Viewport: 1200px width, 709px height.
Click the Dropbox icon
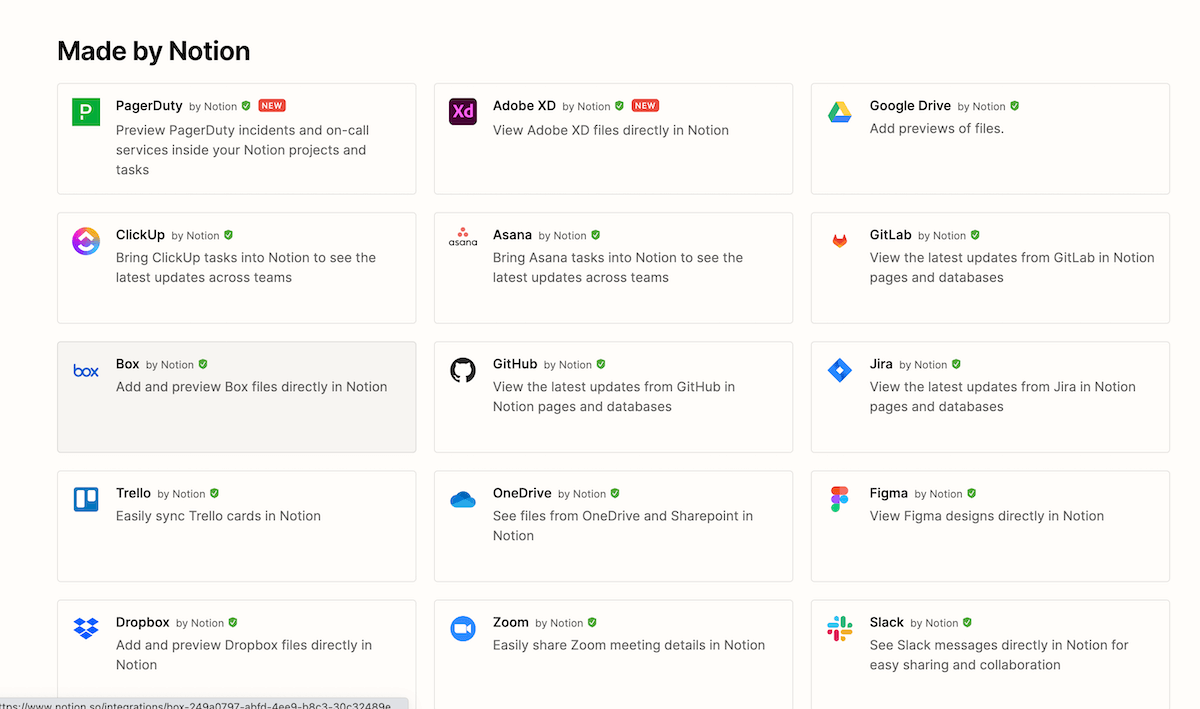coord(85,628)
